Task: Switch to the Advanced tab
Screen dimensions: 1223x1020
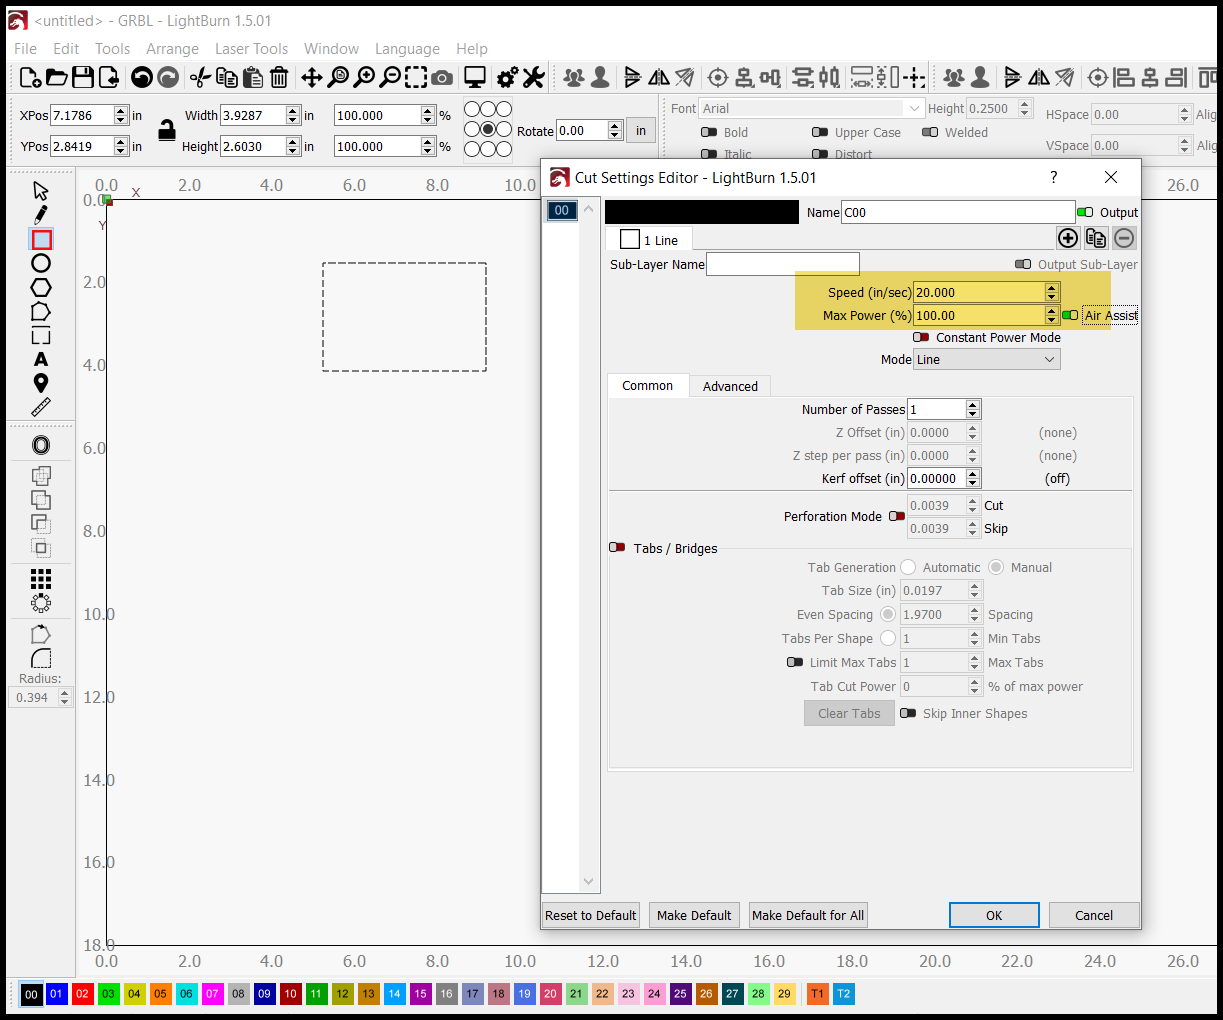Action: (x=730, y=386)
